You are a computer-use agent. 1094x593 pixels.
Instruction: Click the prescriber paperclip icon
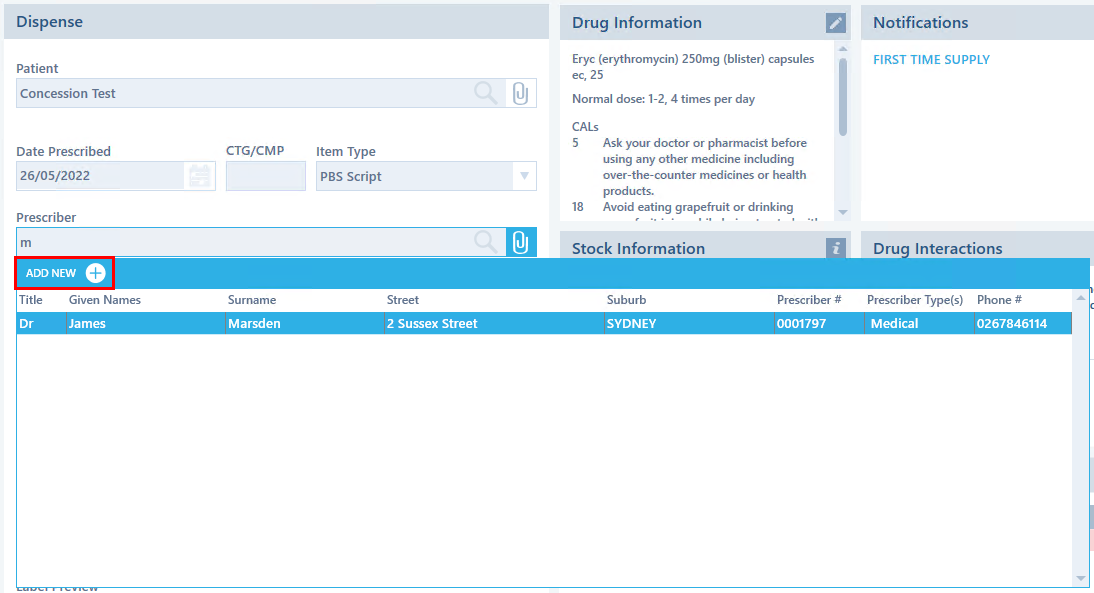click(520, 242)
